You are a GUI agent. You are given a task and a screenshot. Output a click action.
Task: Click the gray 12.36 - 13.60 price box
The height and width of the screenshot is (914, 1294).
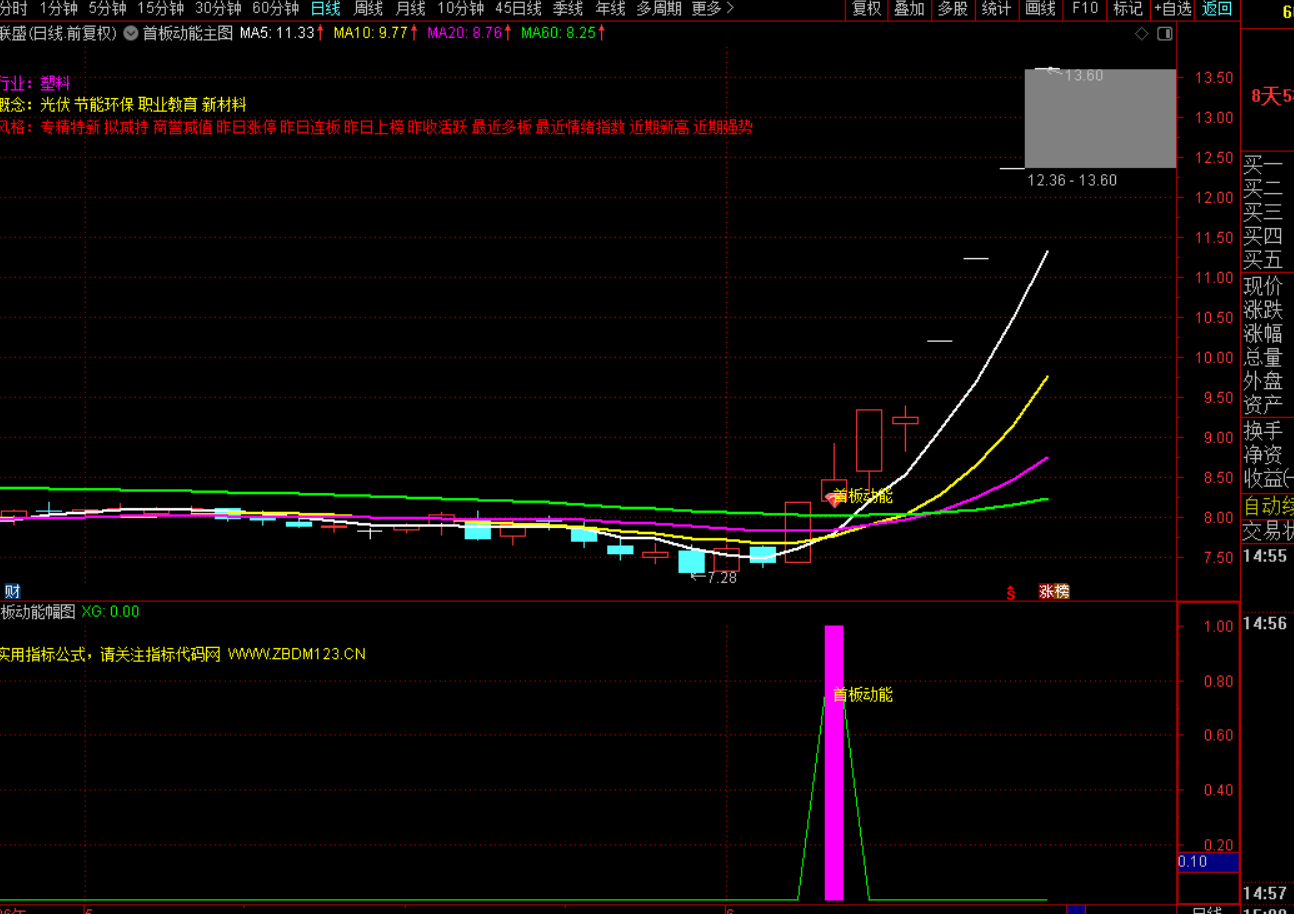click(x=1100, y=118)
